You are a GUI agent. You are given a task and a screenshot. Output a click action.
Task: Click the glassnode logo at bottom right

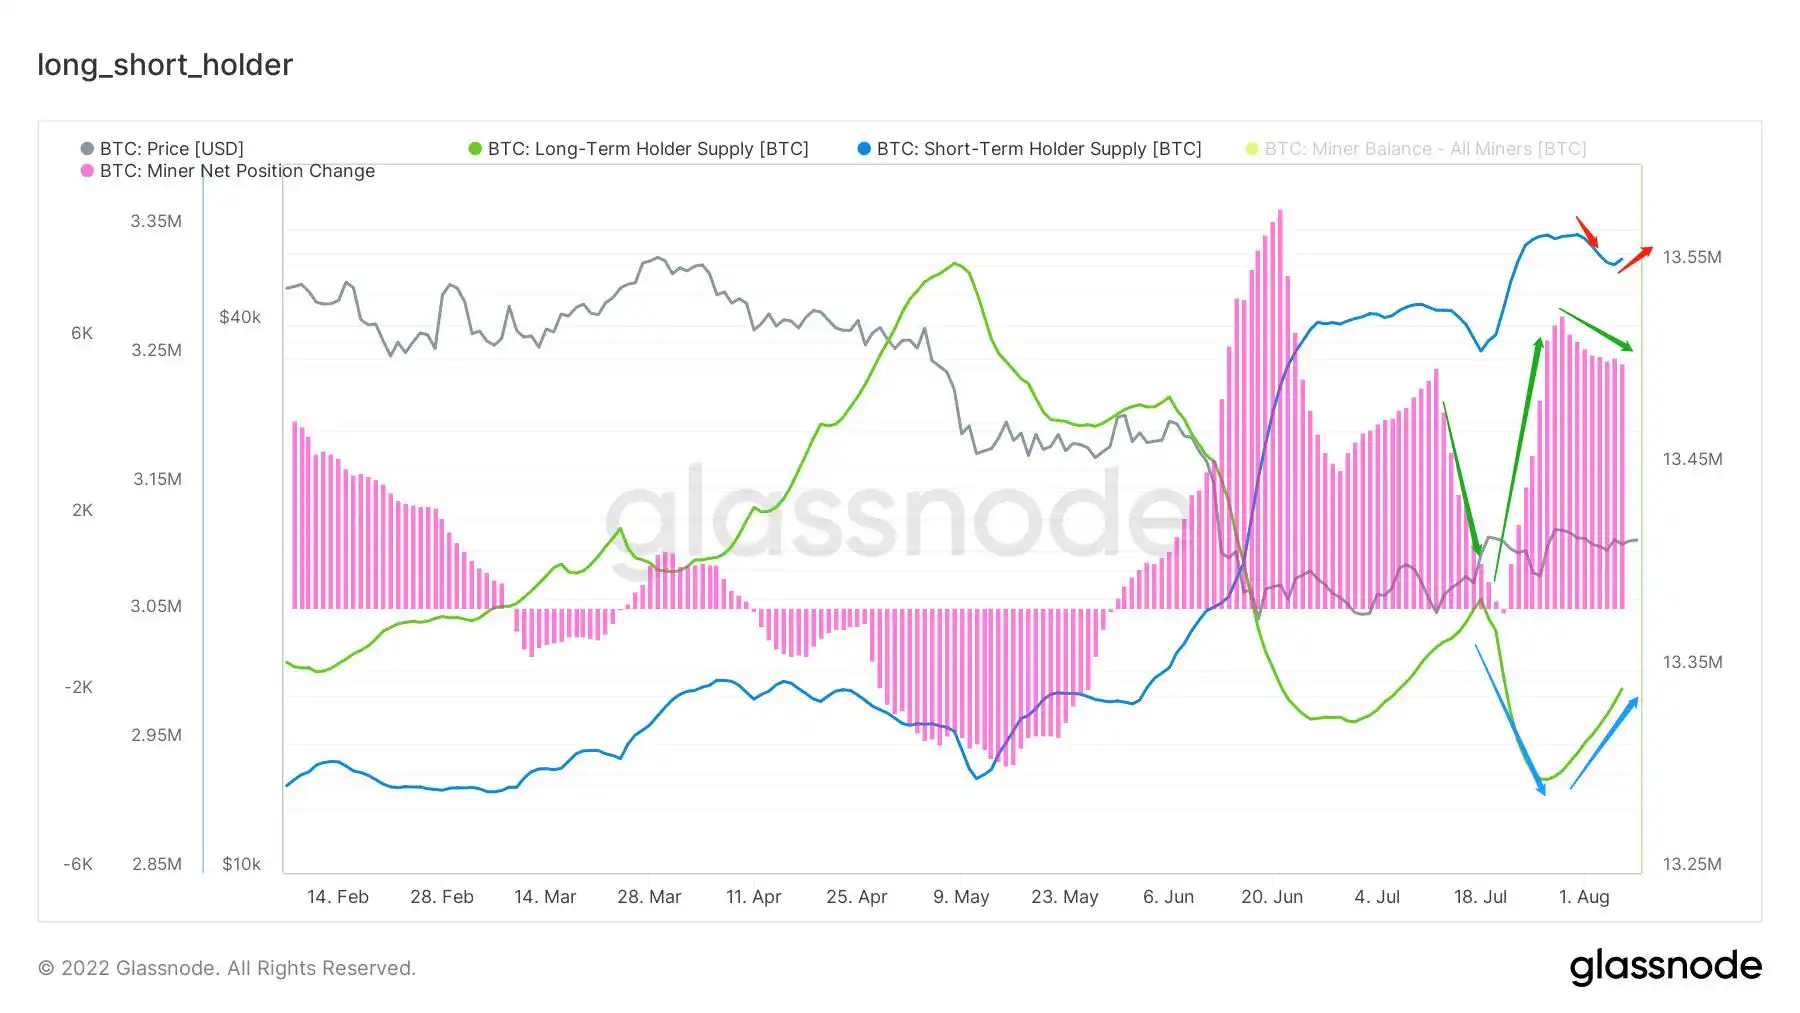[x=1666, y=967]
